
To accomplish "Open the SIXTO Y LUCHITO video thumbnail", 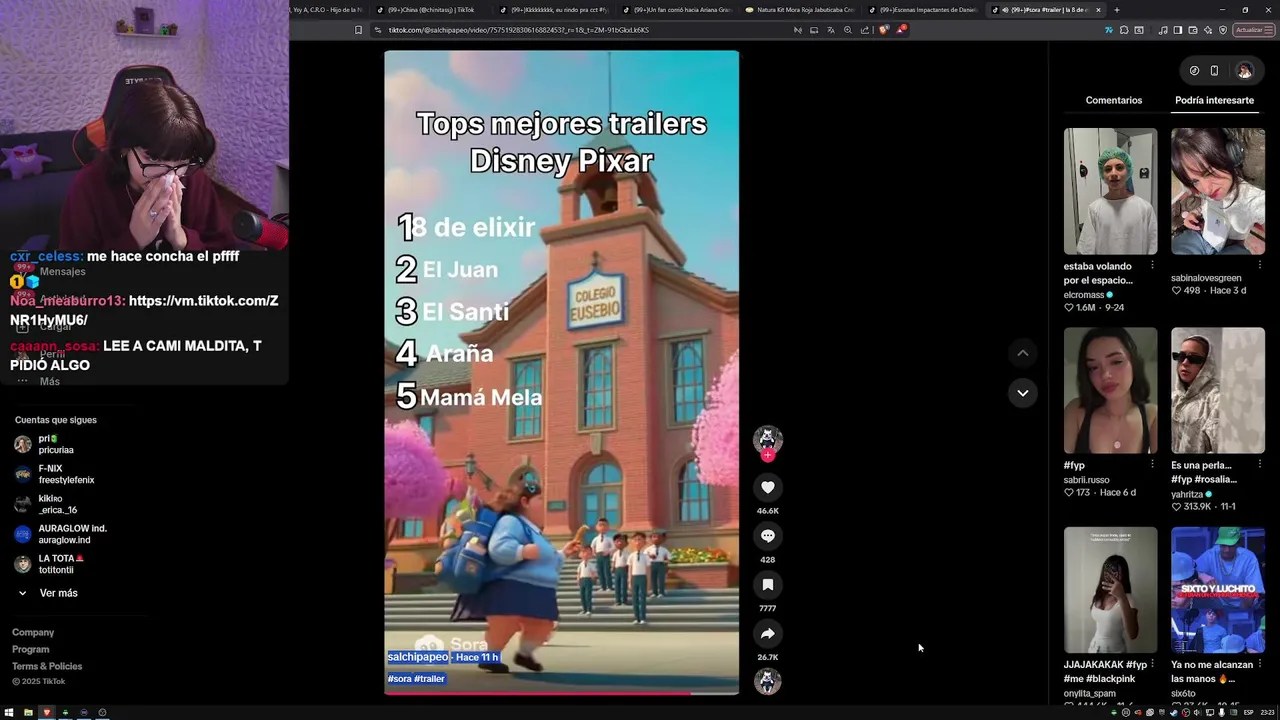I will [x=1218, y=590].
